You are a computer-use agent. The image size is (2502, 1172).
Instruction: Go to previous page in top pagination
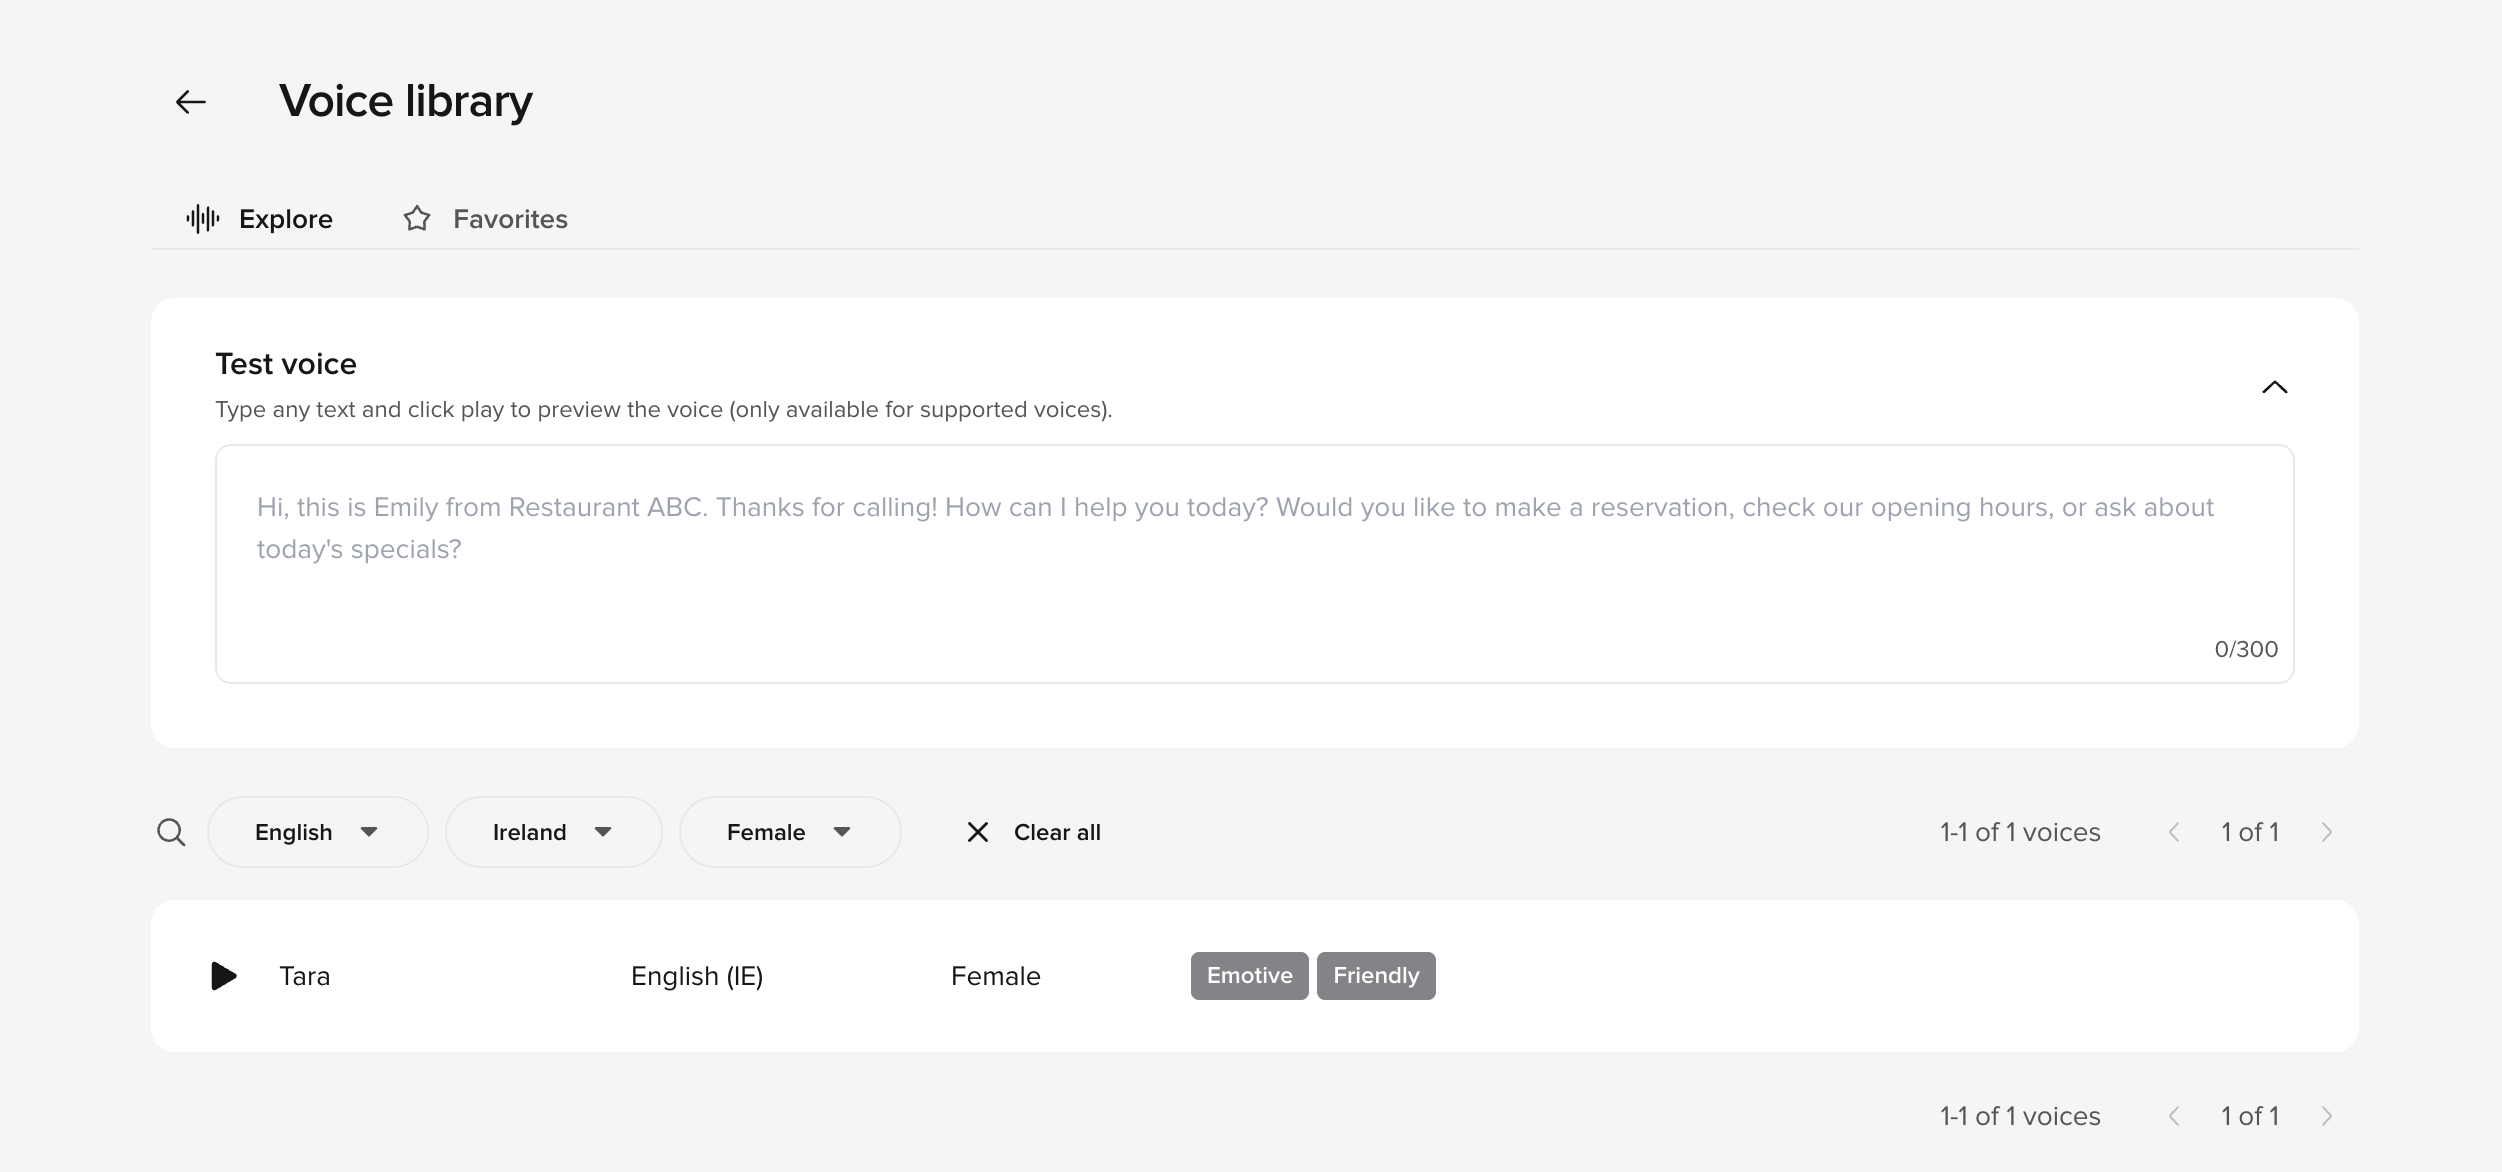click(x=2174, y=832)
